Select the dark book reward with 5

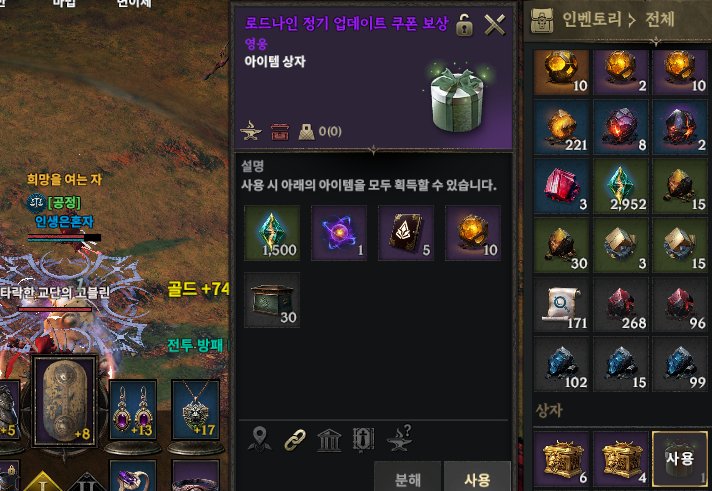click(406, 233)
